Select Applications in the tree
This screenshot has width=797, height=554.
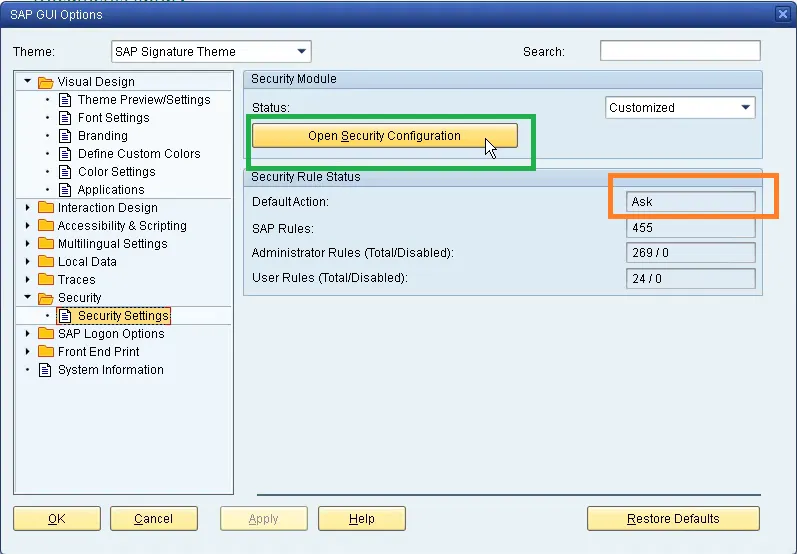coord(111,190)
